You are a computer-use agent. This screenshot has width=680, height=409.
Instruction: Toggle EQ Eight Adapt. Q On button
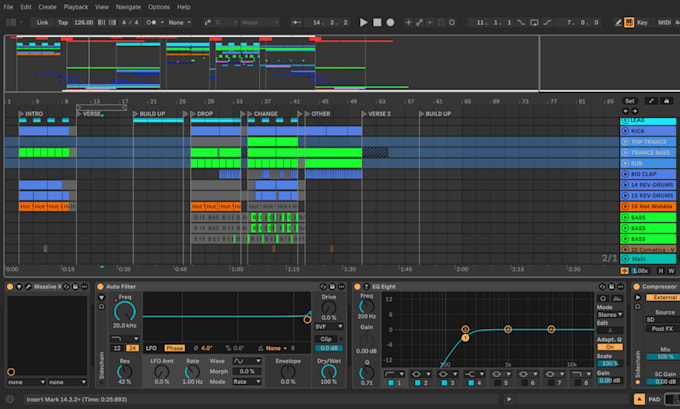(x=610, y=347)
